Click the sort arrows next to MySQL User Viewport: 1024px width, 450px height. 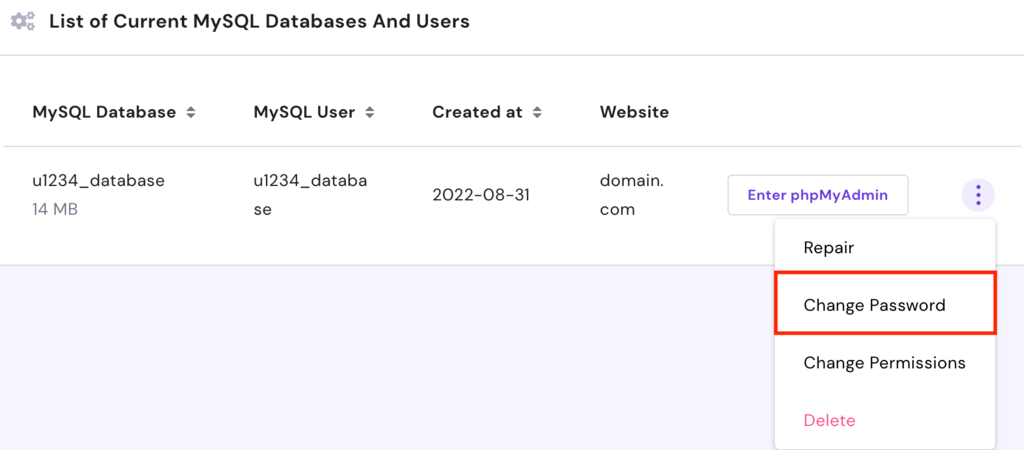click(x=369, y=113)
